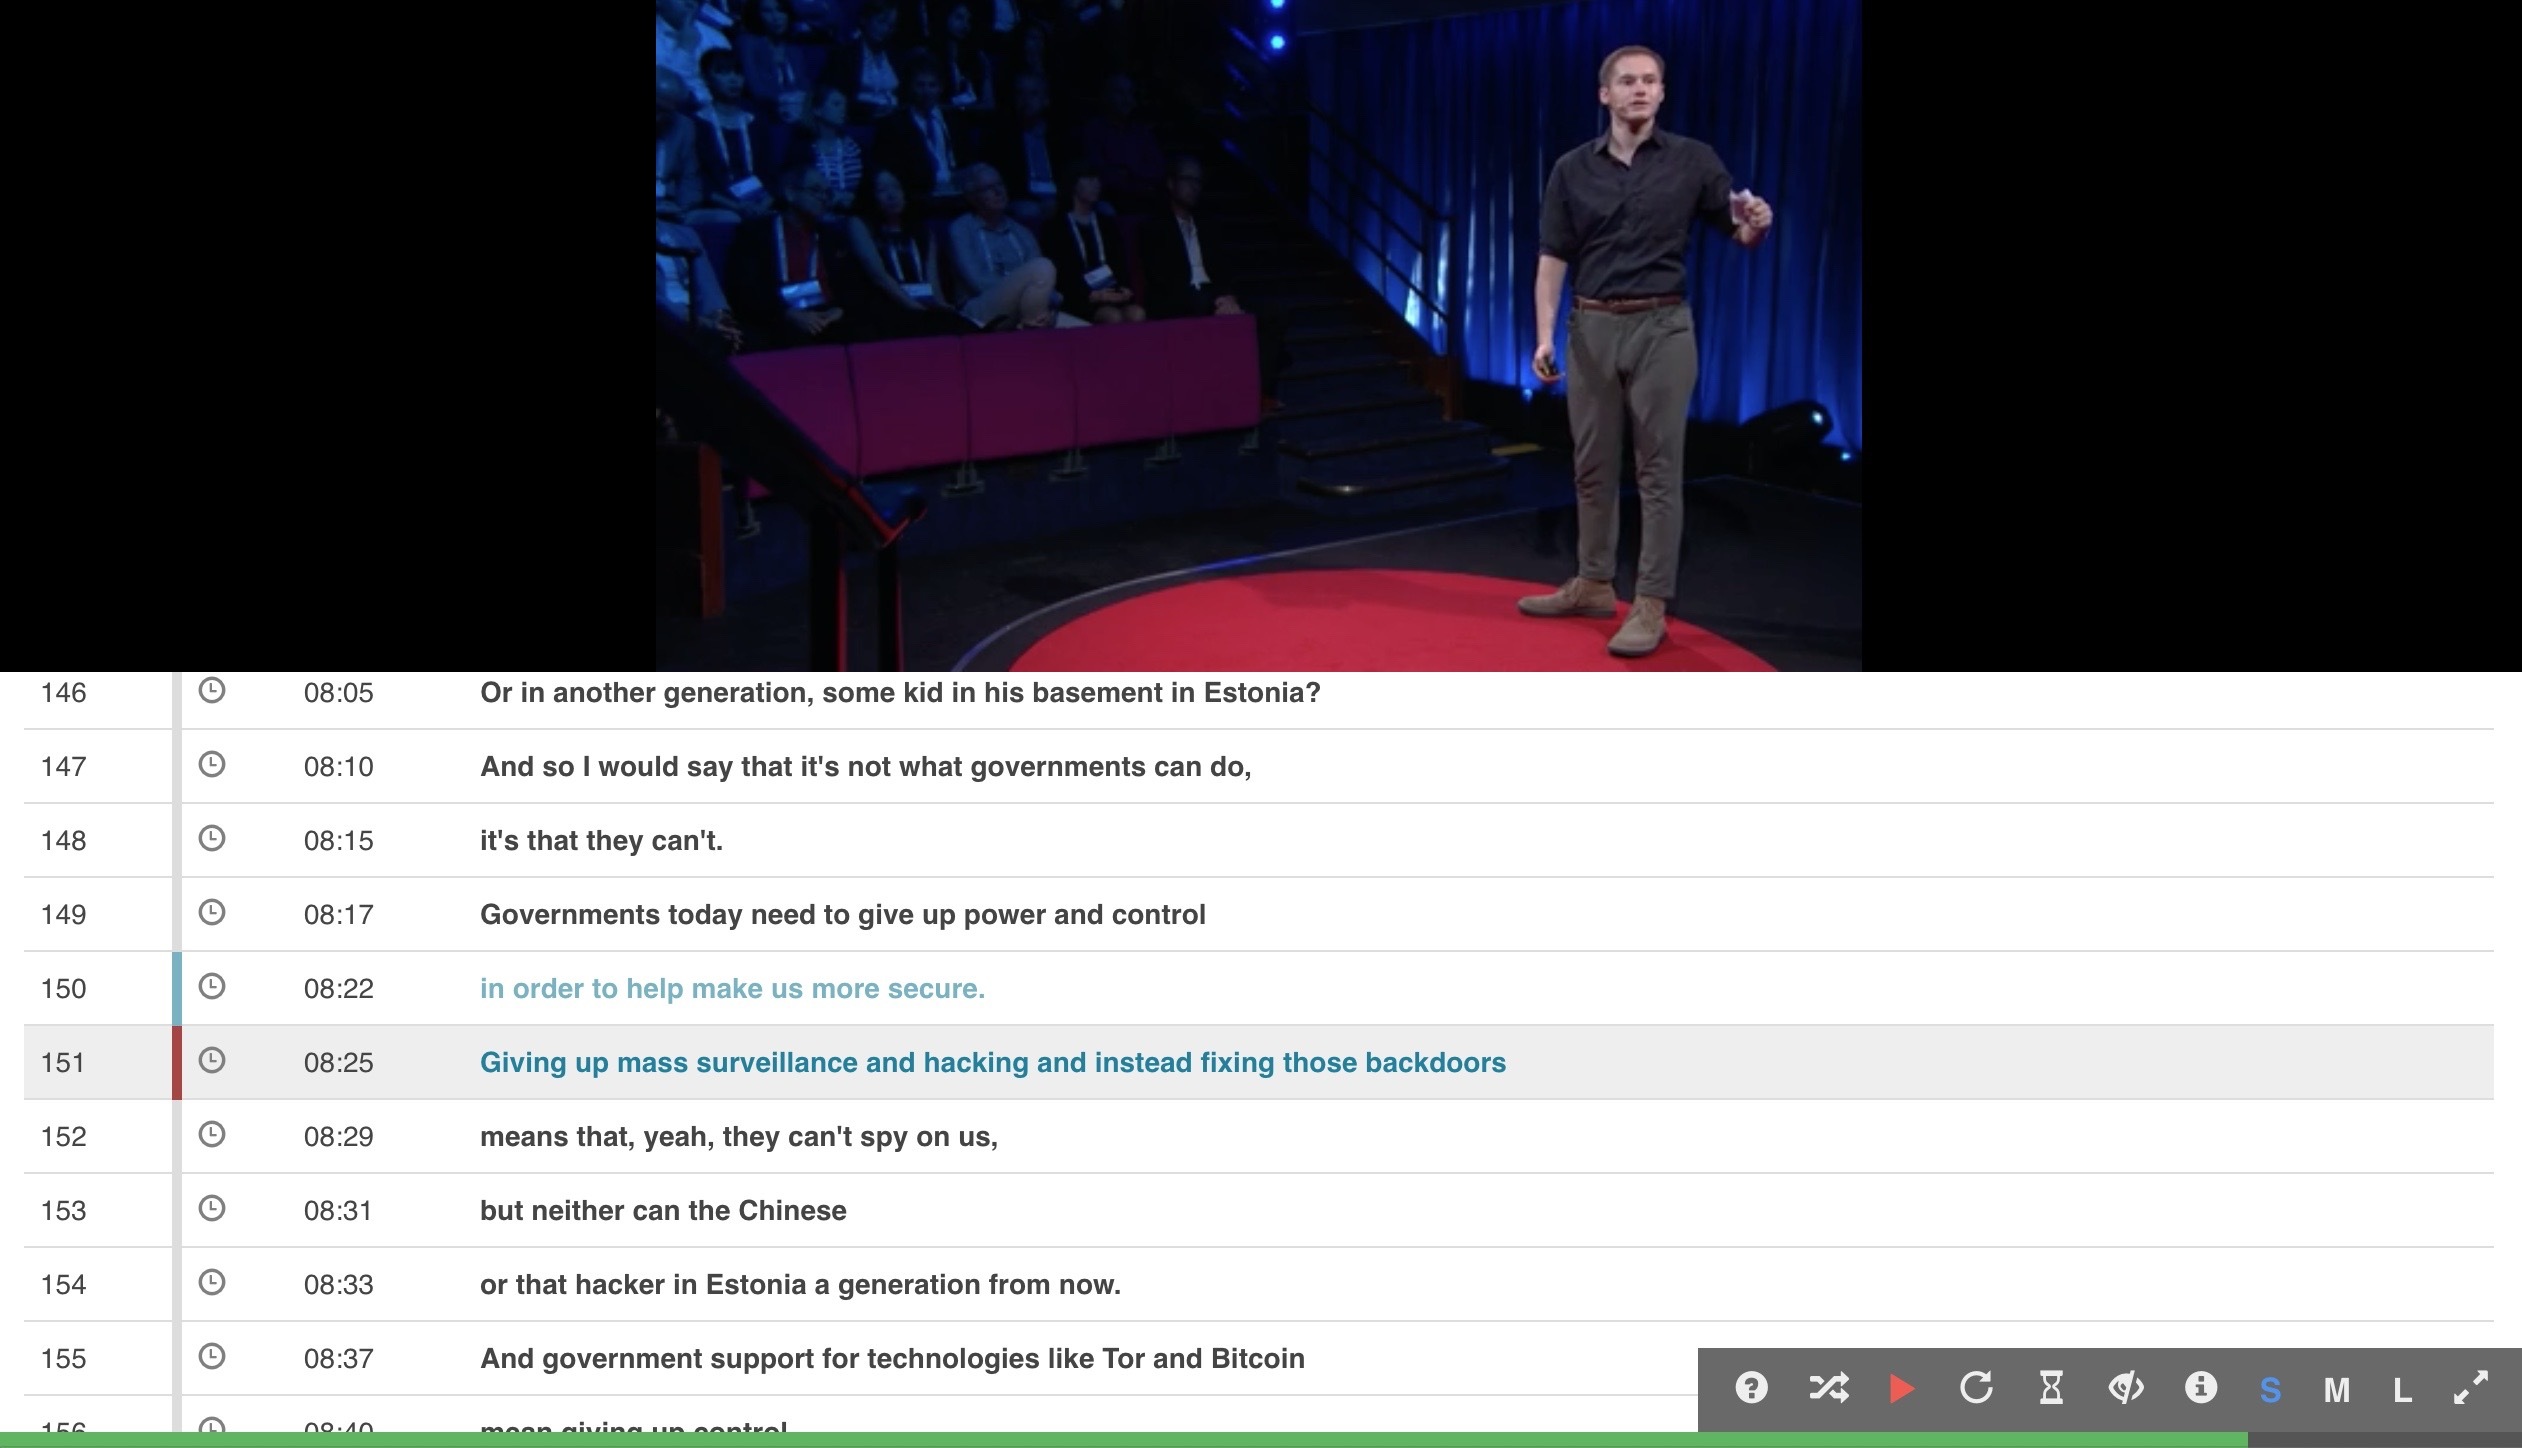Open the info circle icon
The width and height of the screenshot is (2522, 1448).
(2201, 1388)
